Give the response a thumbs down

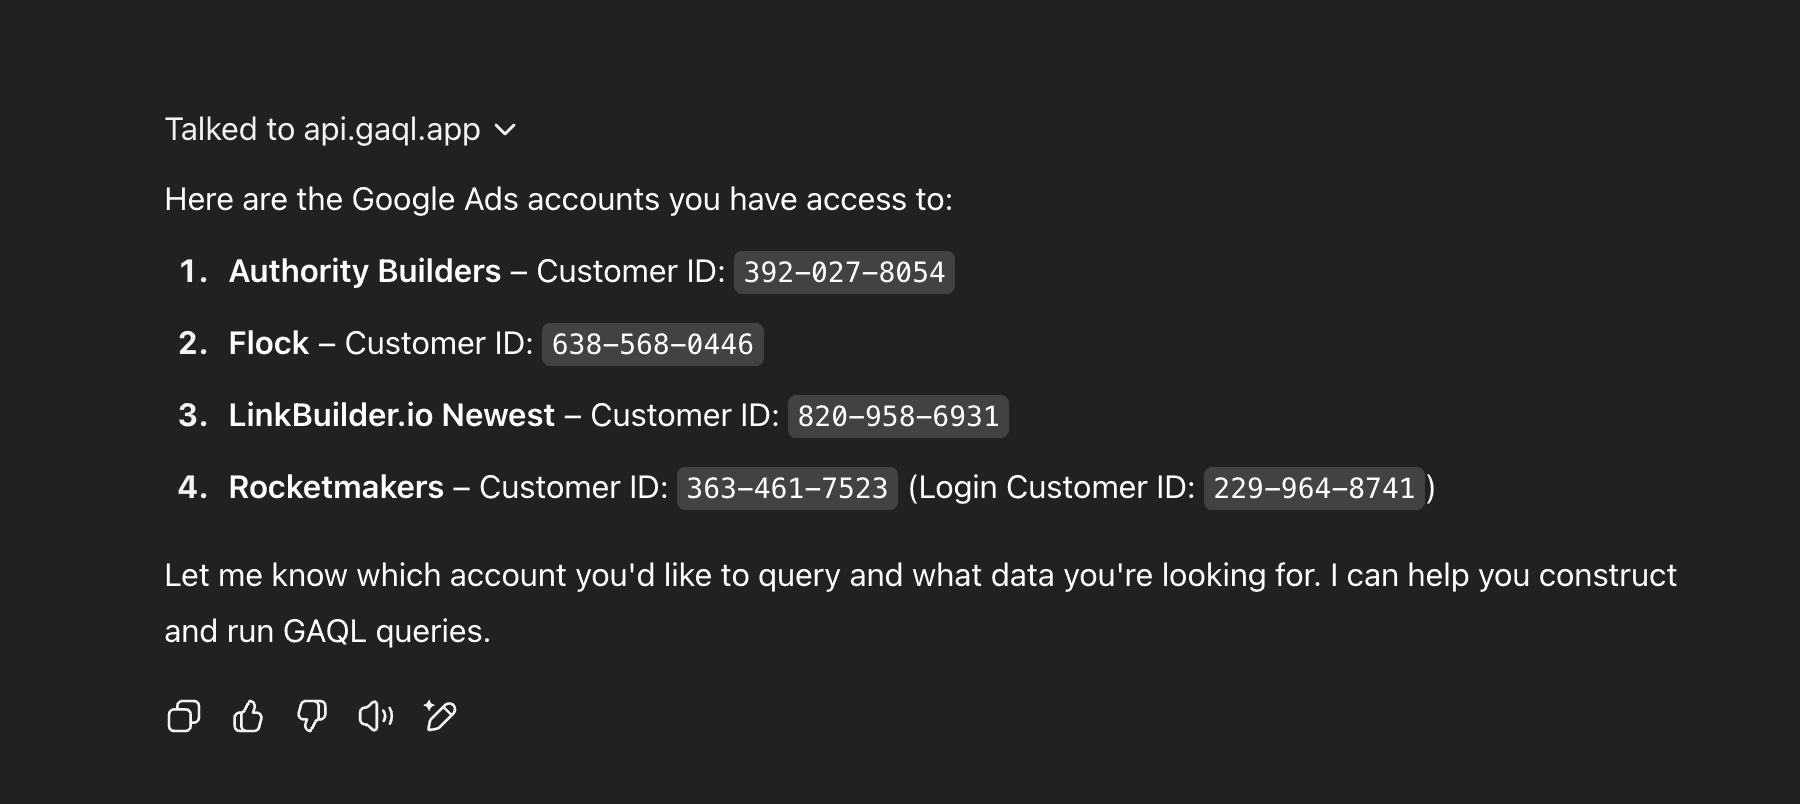tap(311, 715)
